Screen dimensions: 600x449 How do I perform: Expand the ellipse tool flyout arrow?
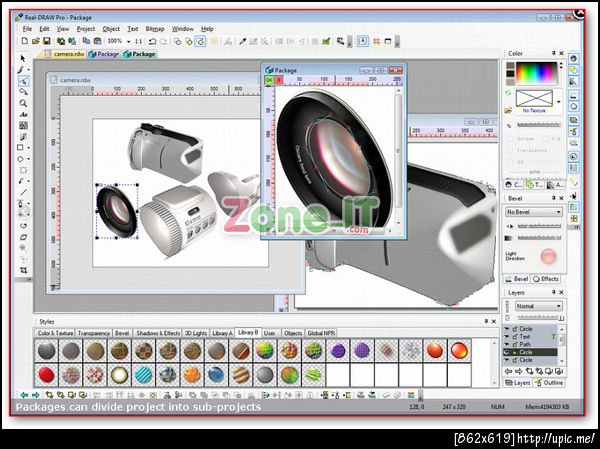point(29,159)
